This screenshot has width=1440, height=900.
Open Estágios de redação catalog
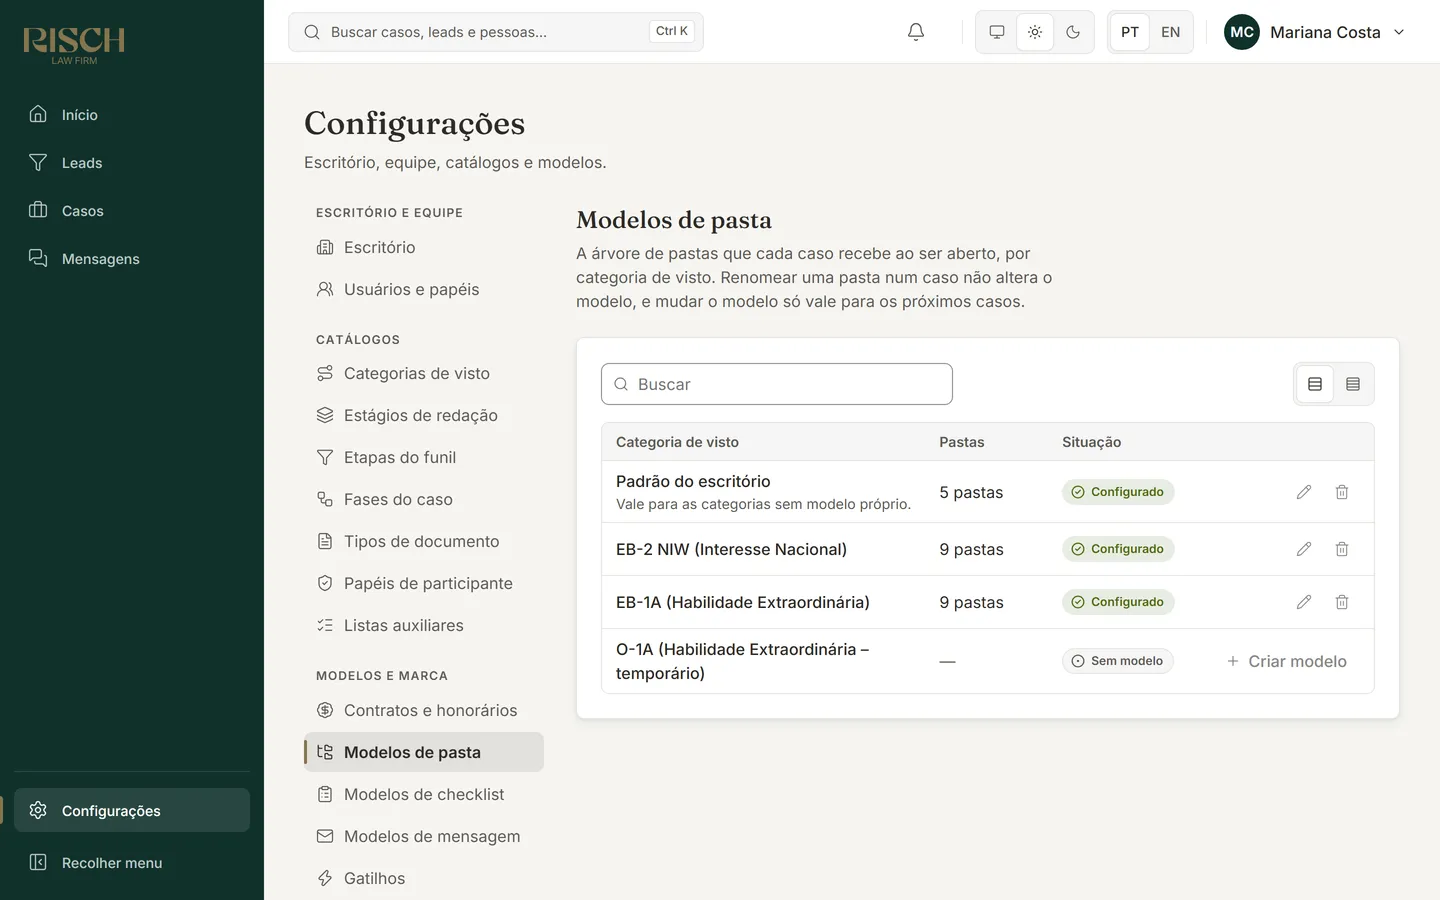(424, 415)
